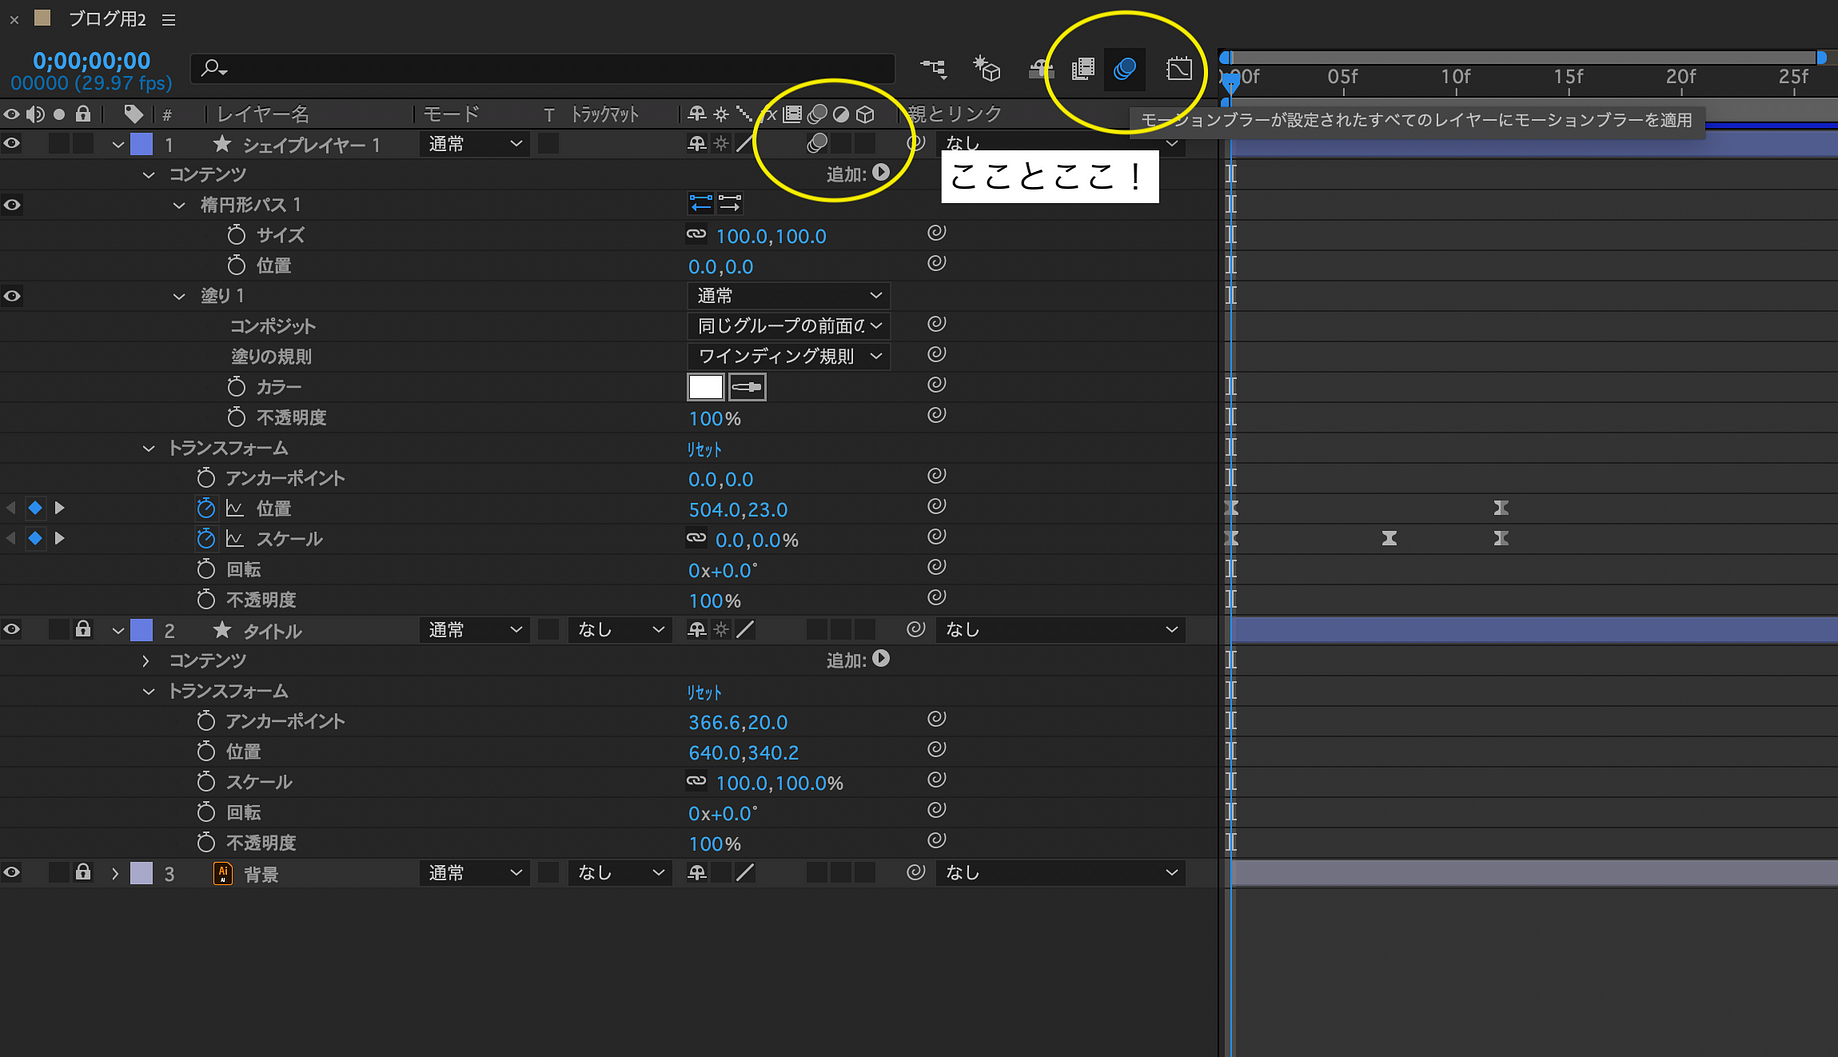Toggle continuous rasterize switch on タイトル layer
The width and height of the screenshot is (1838, 1057).
tap(721, 630)
